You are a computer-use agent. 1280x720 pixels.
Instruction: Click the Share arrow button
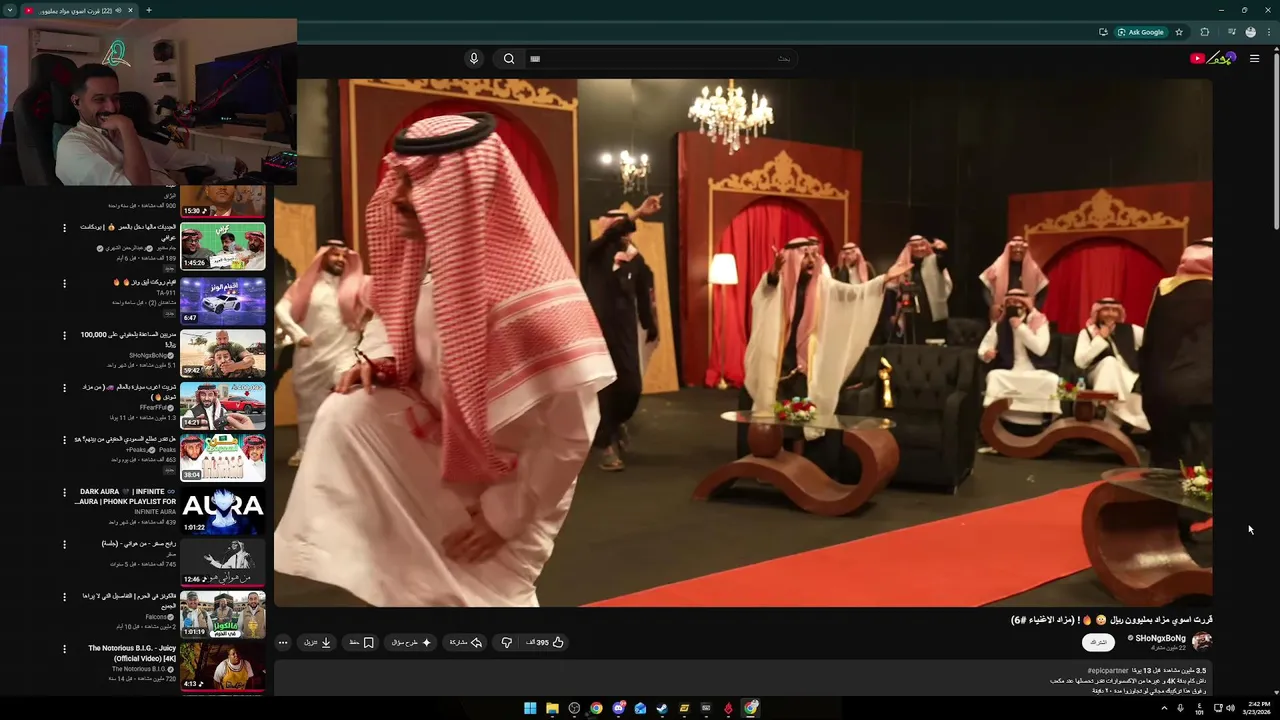(x=466, y=642)
